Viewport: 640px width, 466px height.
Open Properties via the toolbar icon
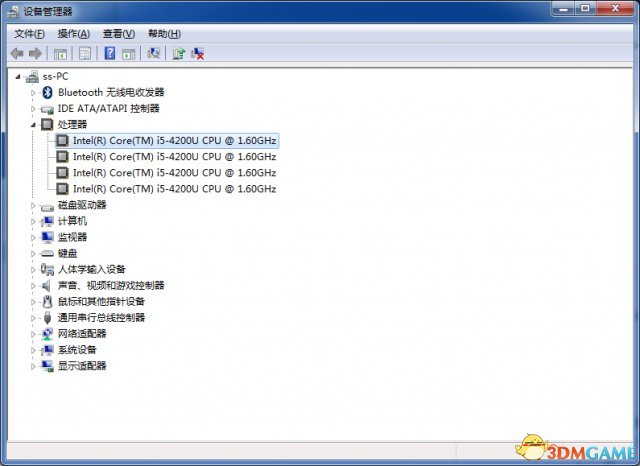[x=85, y=53]
